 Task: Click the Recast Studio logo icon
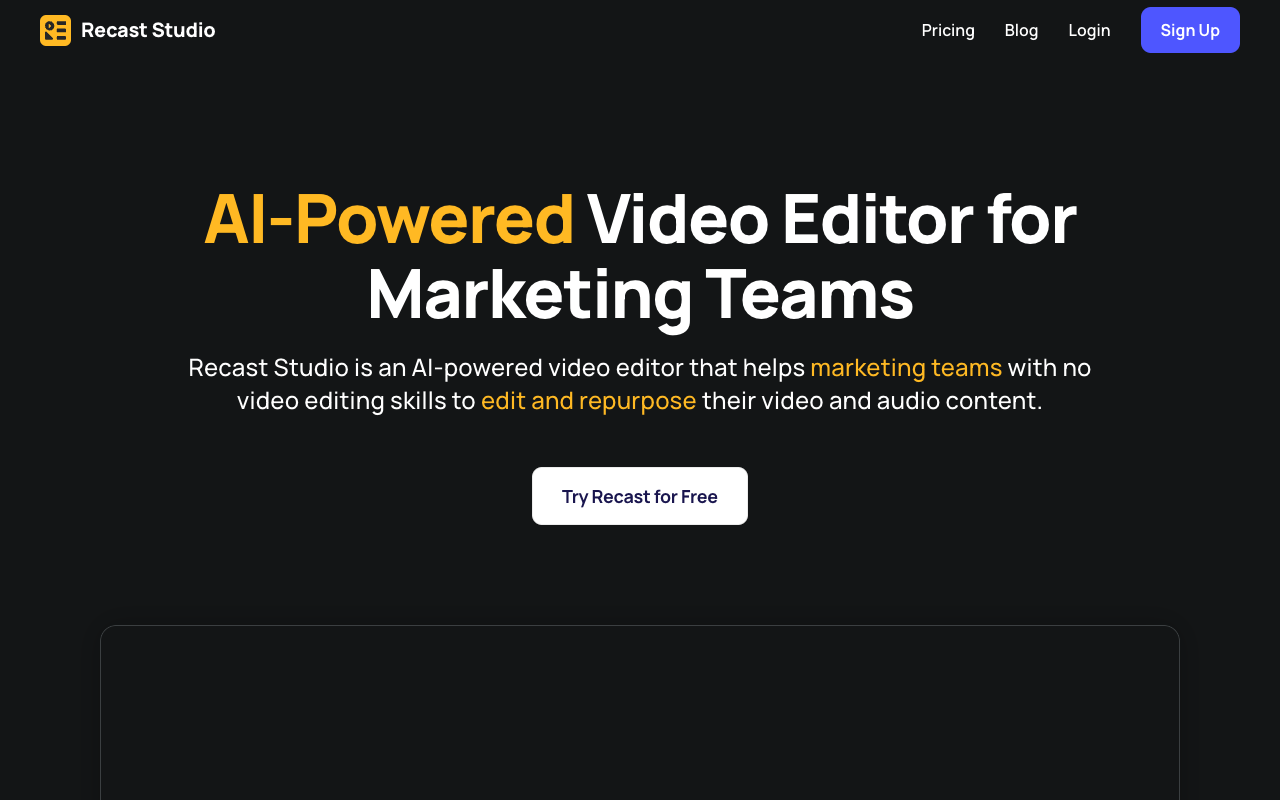pyautogui.click(x=55, y=30)
